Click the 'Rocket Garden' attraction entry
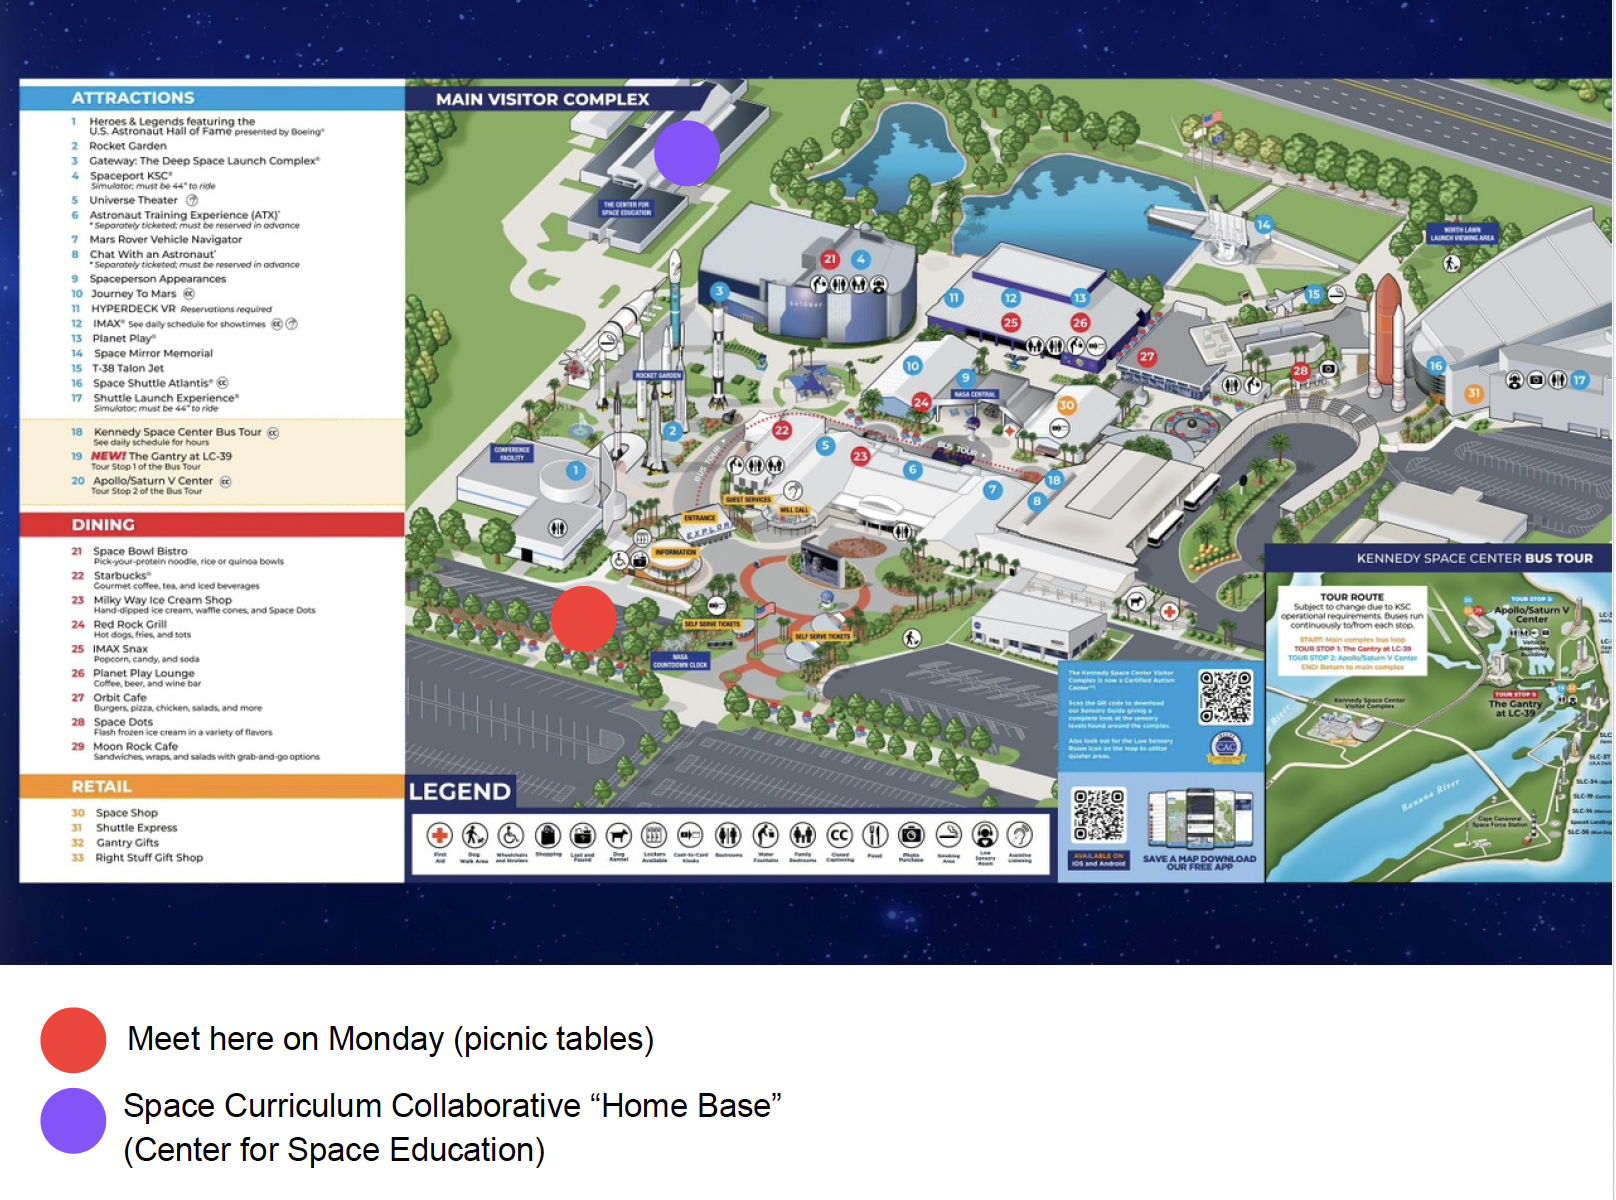1616x1200 pixels. tap(128, 146)
